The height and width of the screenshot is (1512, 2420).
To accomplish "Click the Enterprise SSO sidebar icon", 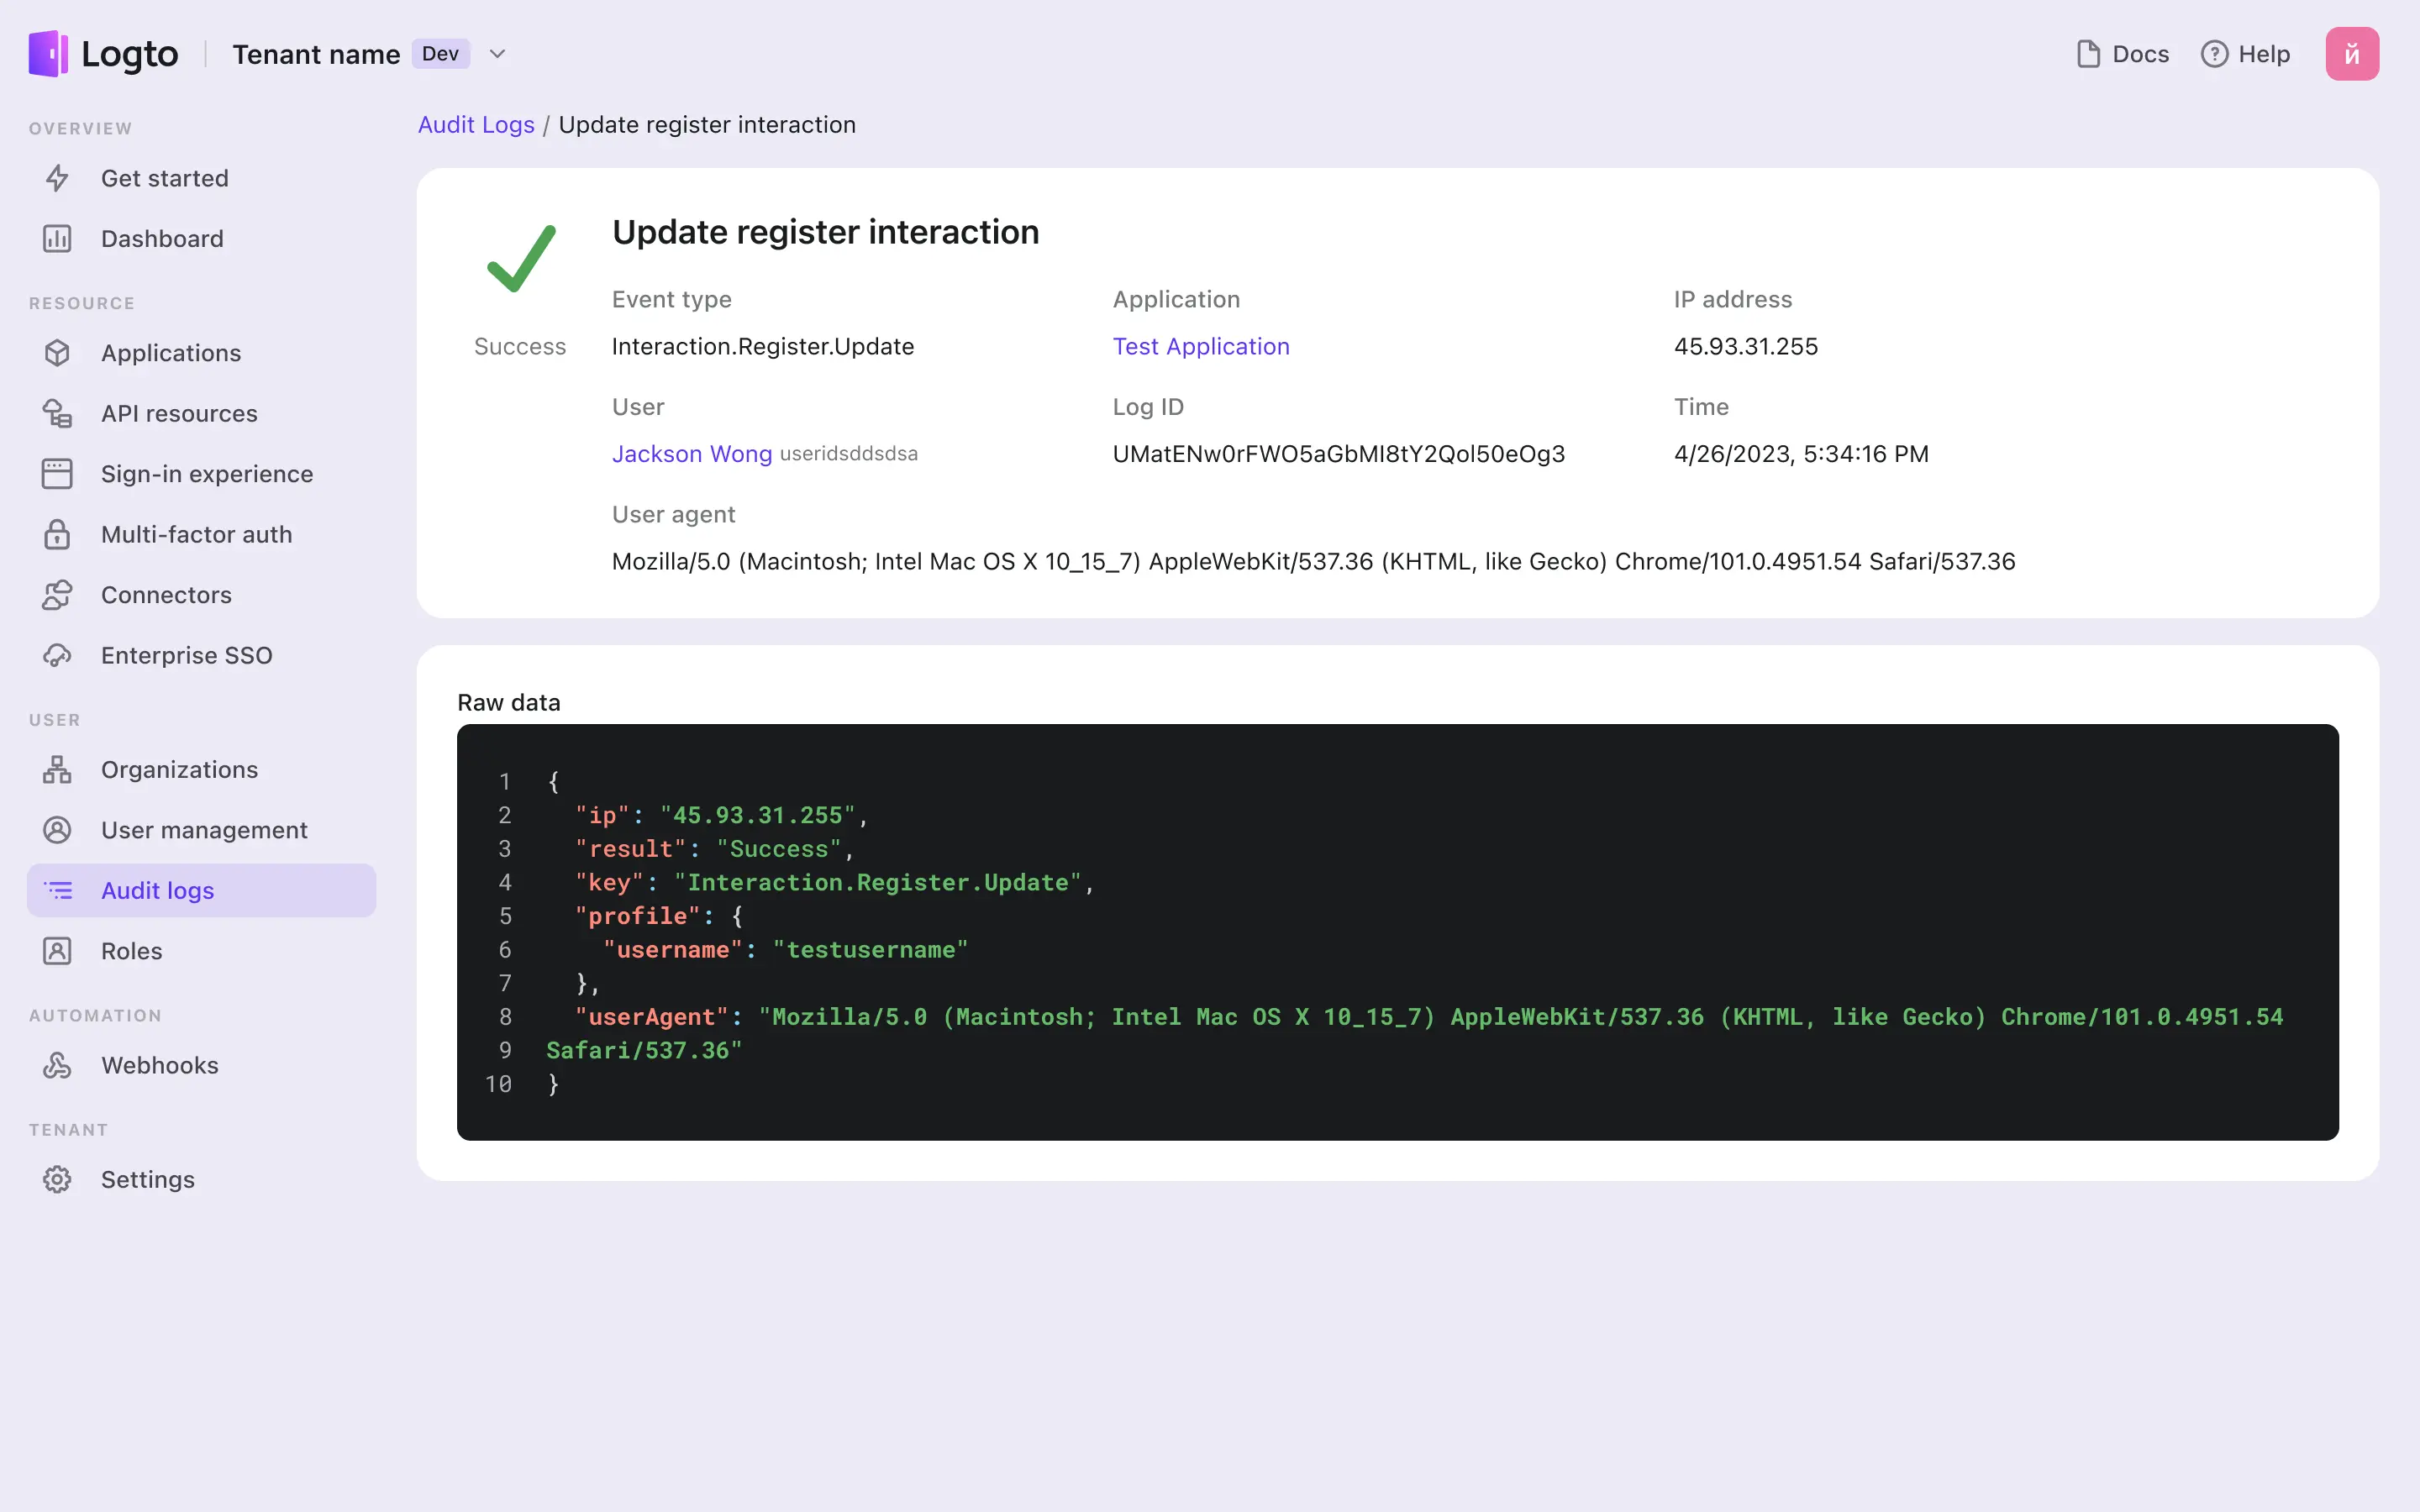I will coord(57,655).
